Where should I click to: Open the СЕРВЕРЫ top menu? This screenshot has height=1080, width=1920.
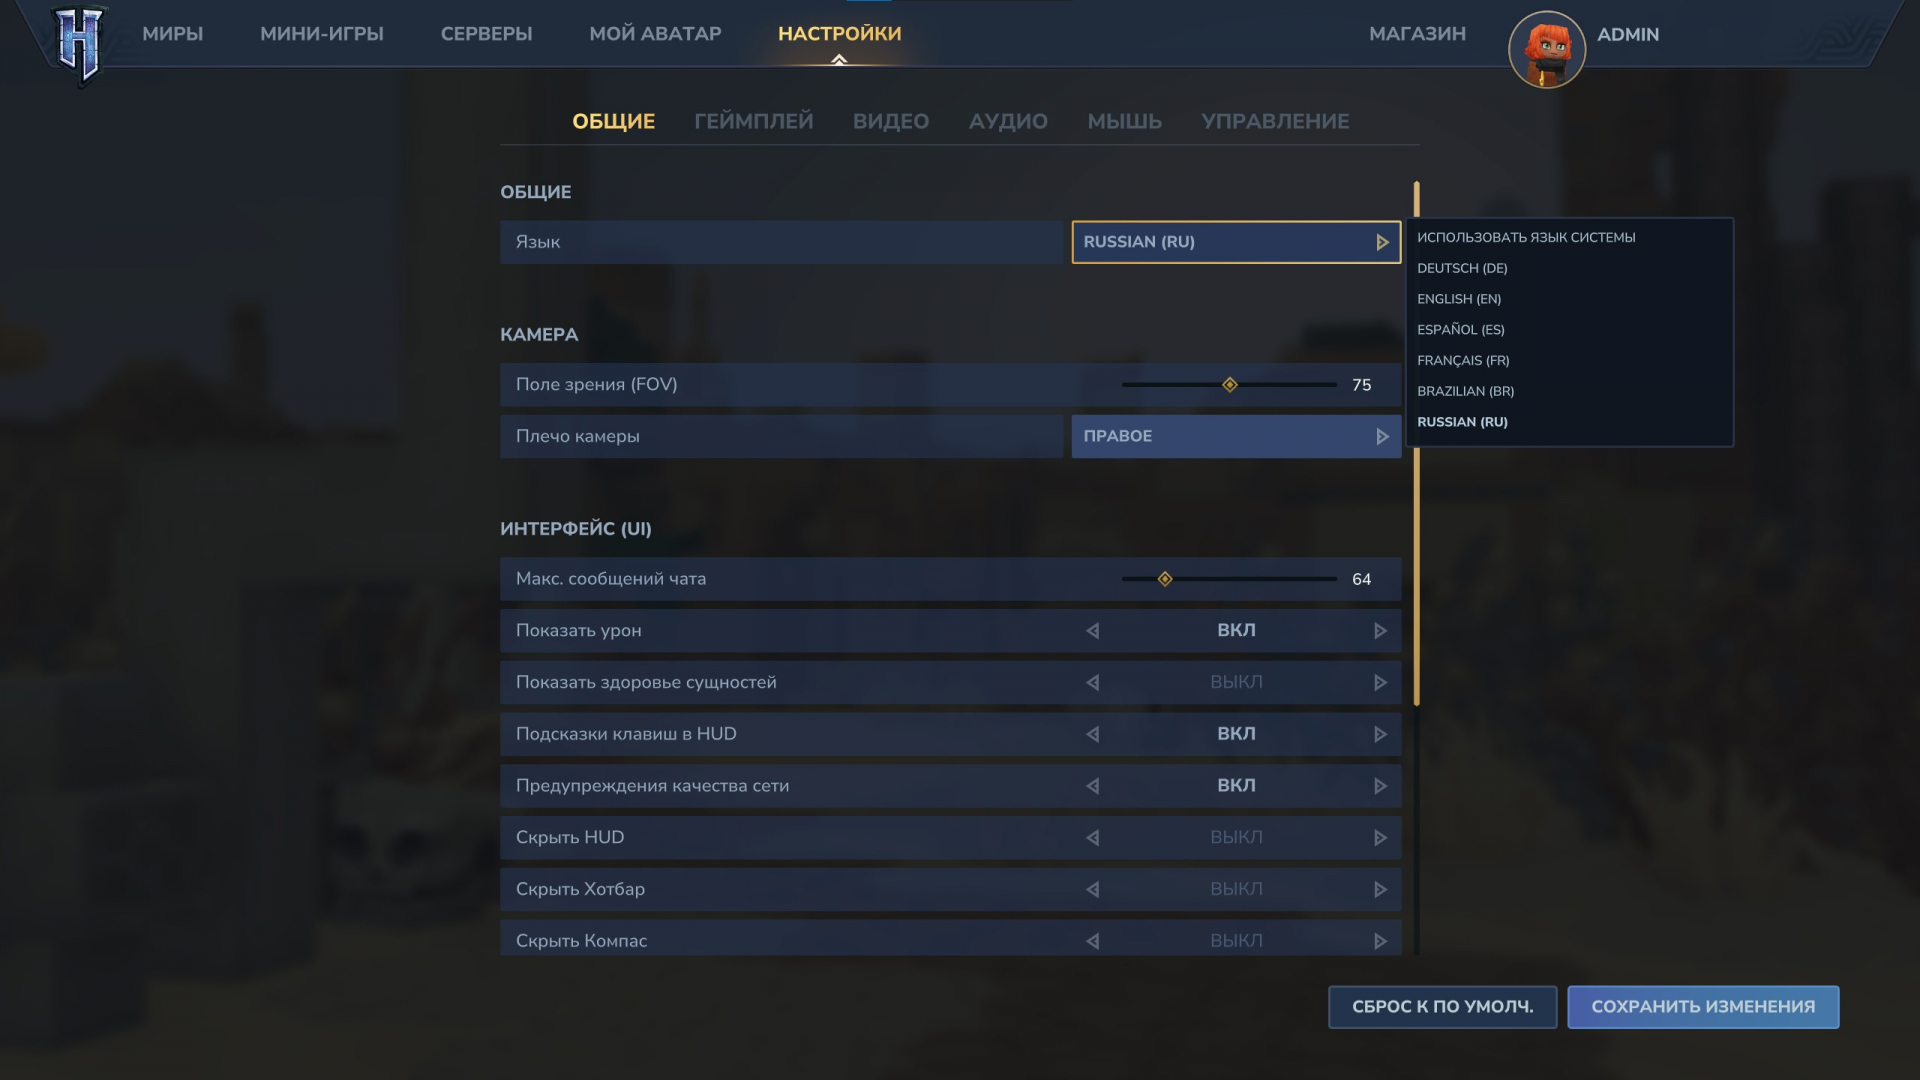[486, 34]
